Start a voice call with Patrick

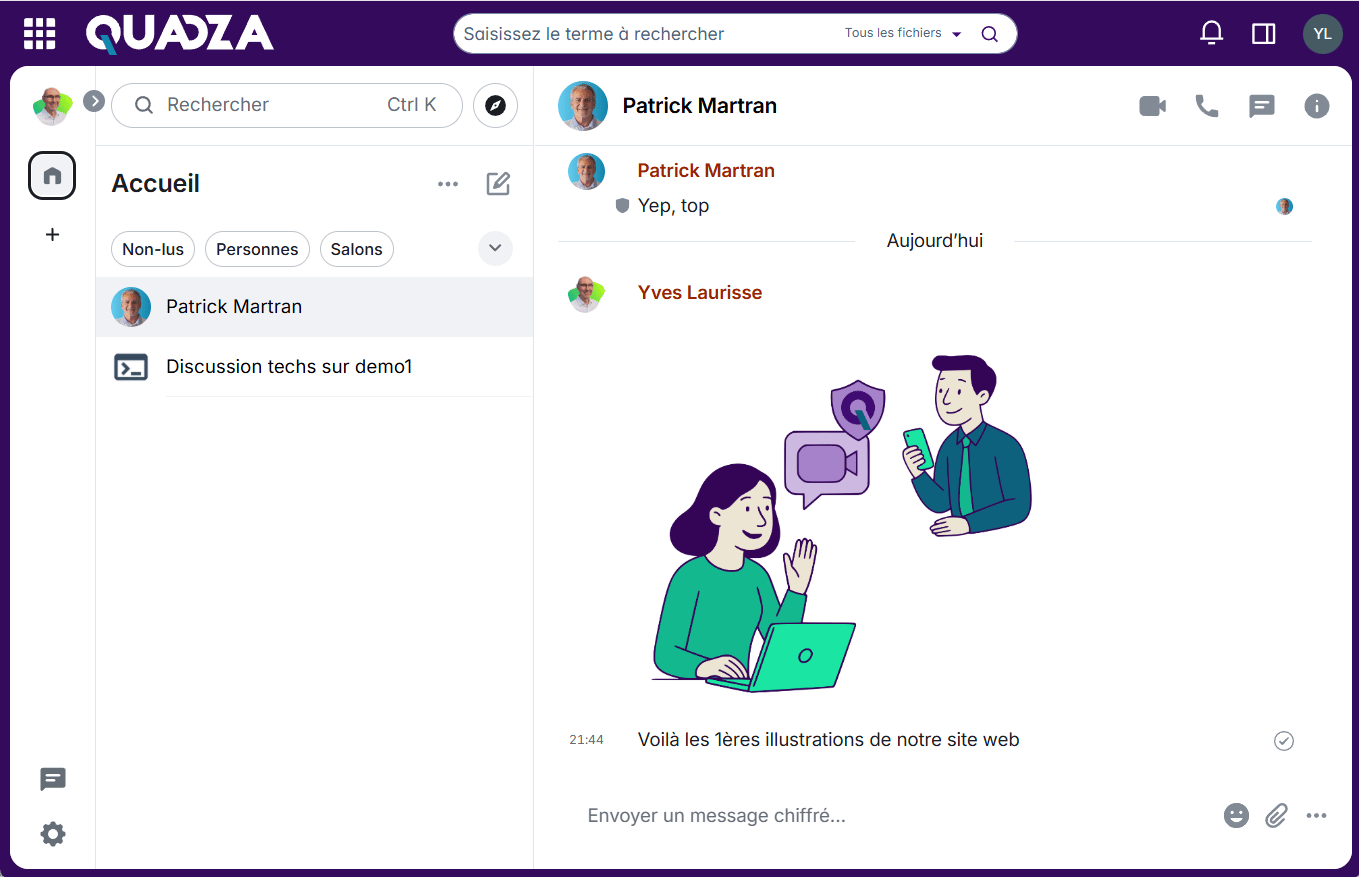(1207, 106)
